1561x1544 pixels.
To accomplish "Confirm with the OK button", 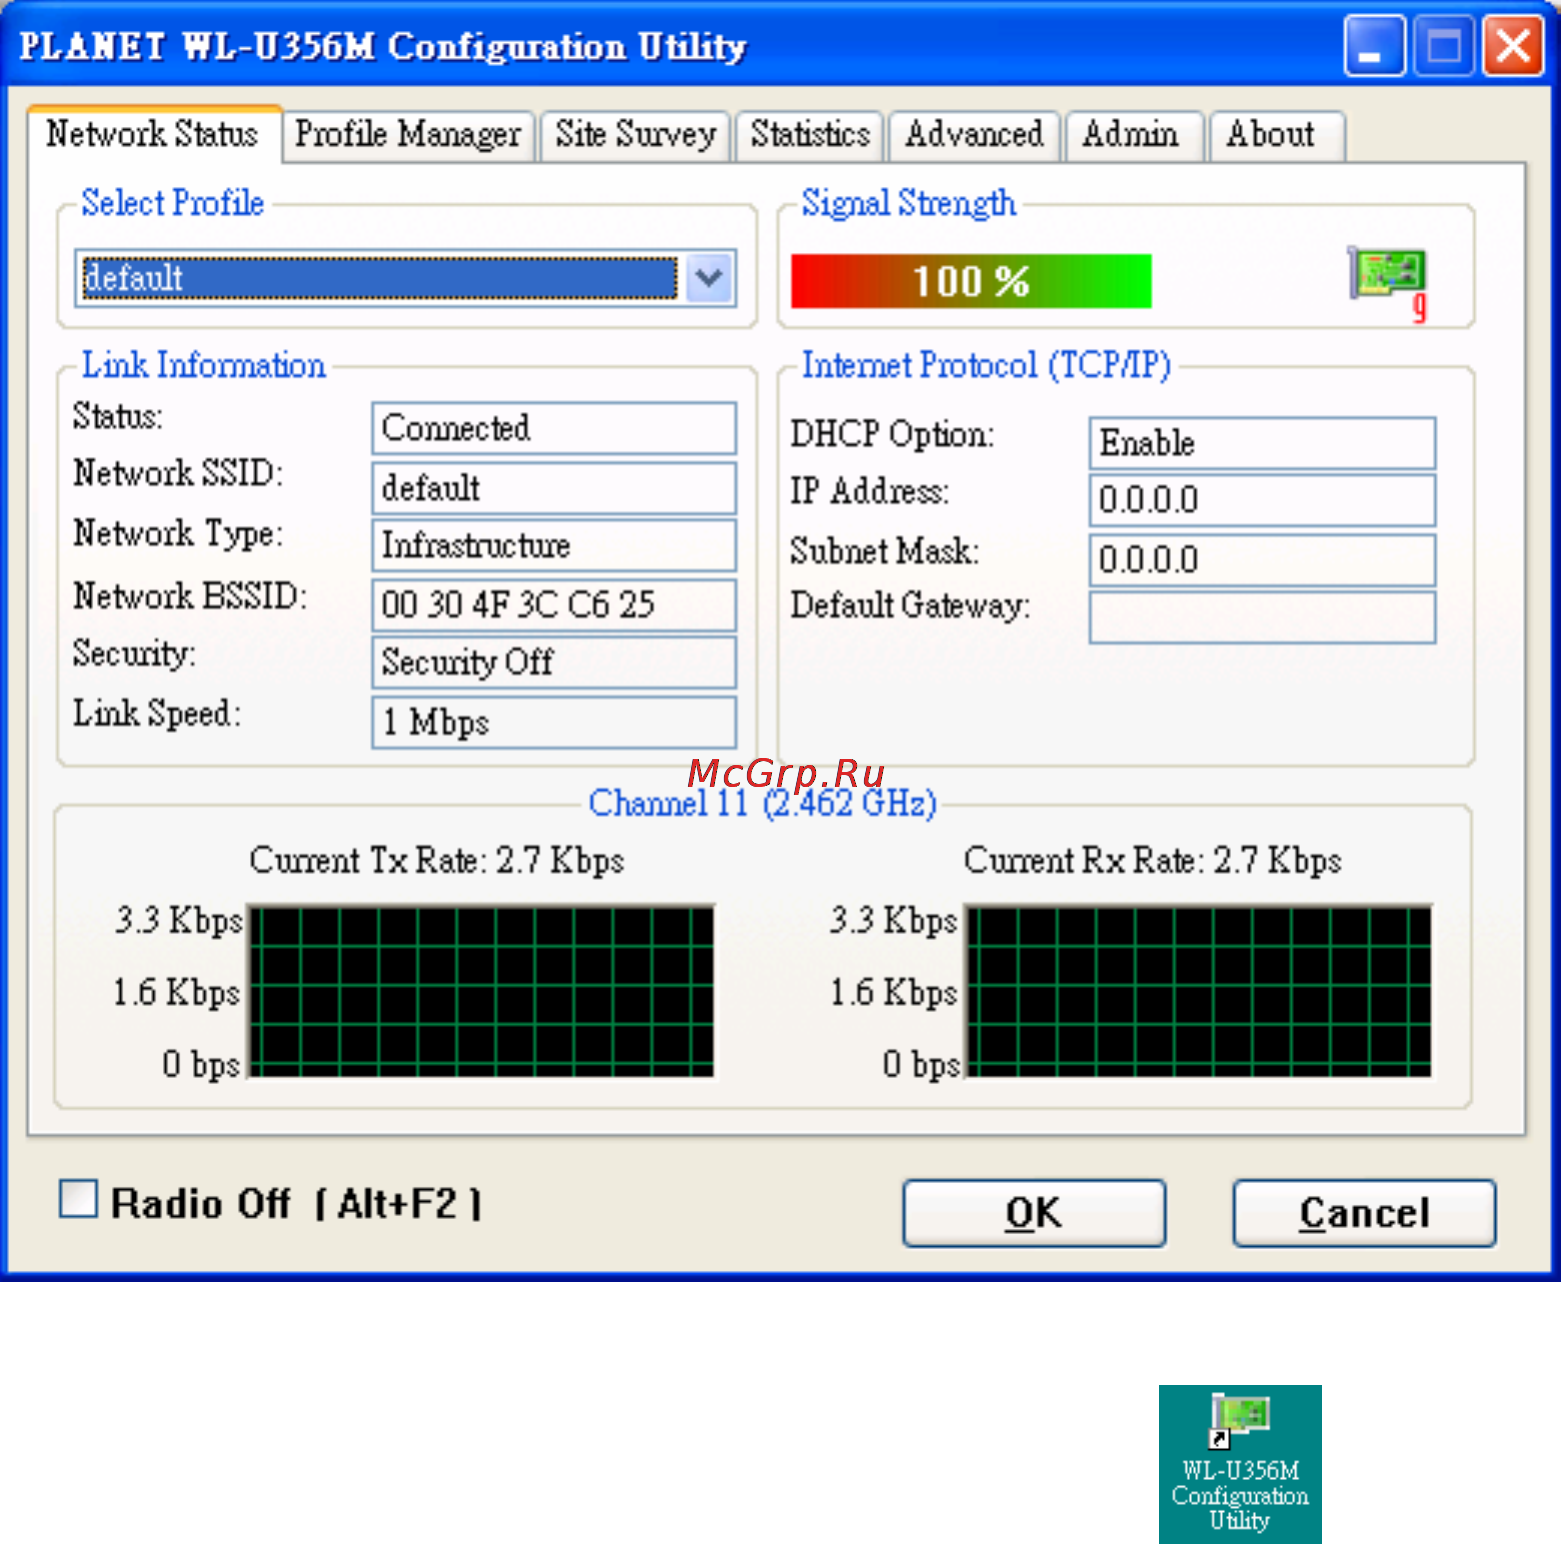I will click(1034, 1213).
